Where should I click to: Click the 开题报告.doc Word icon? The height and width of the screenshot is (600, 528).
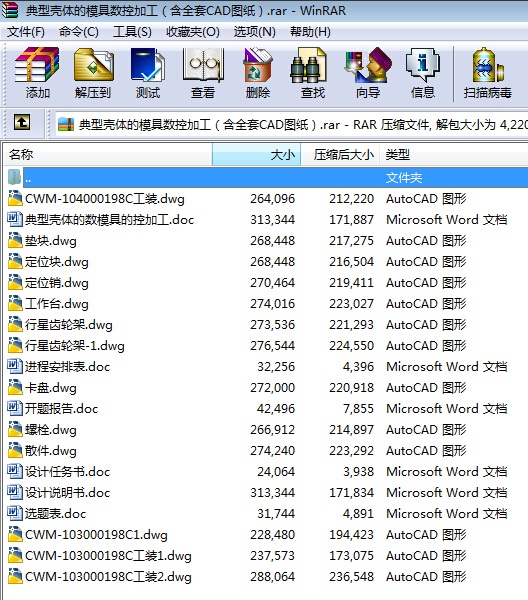tap(15, 408)
